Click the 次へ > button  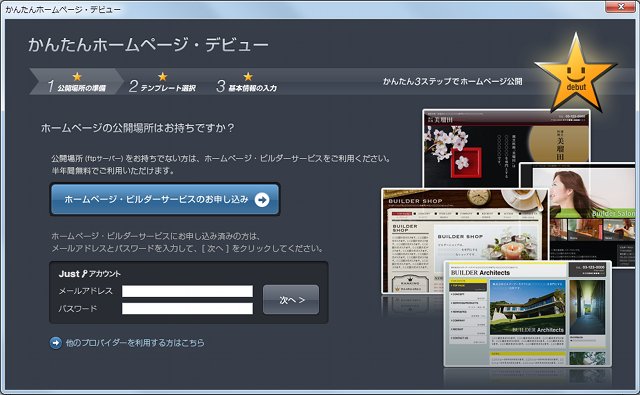[x=291, y=300]
